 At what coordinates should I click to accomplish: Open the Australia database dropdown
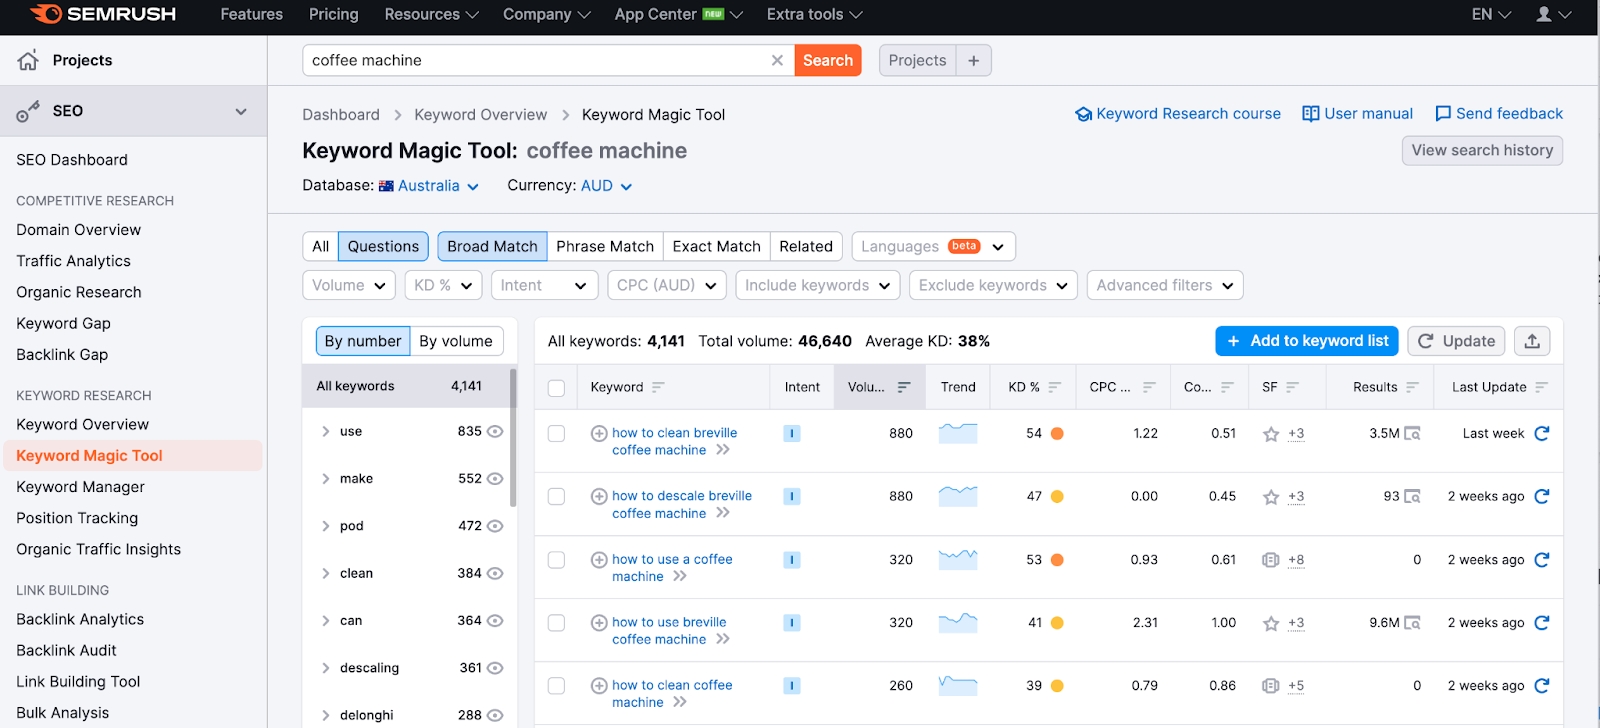pyautogui.click(x=429, y=186)
